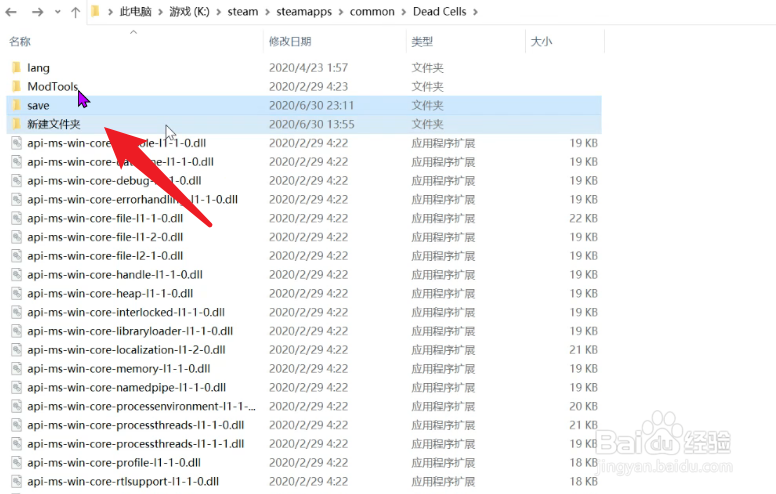Select 此电脑 in the breadcrumb path
776x494 pixels.
point(135,11)
